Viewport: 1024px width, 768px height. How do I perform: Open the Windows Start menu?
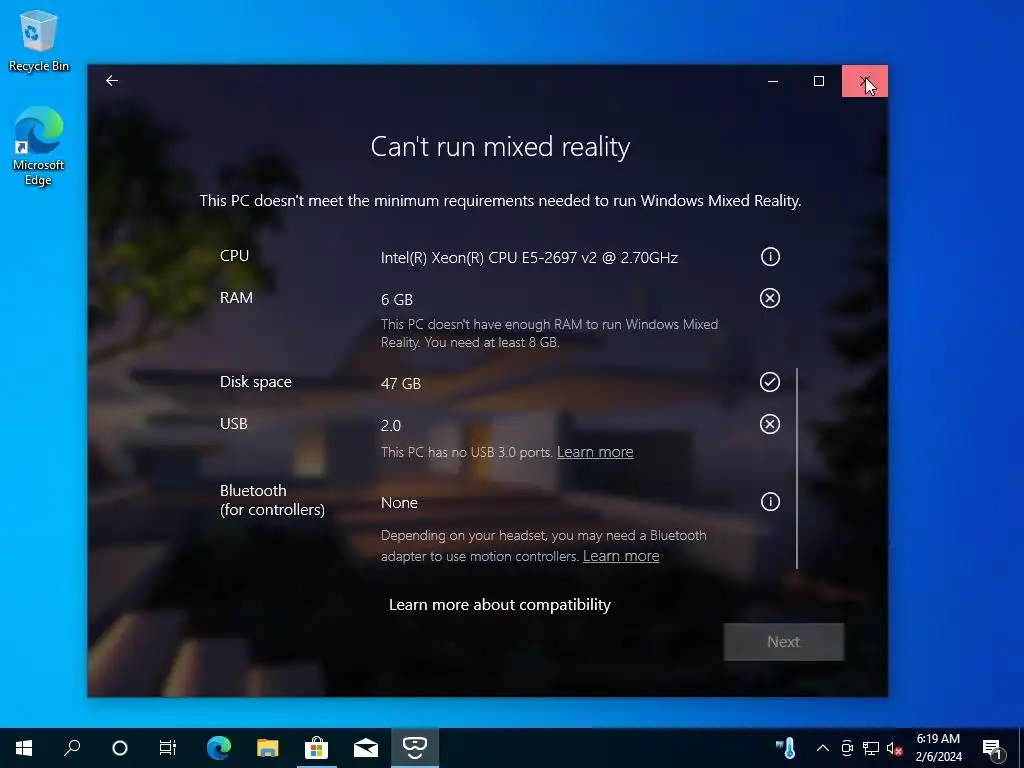(x=24, y=748)
